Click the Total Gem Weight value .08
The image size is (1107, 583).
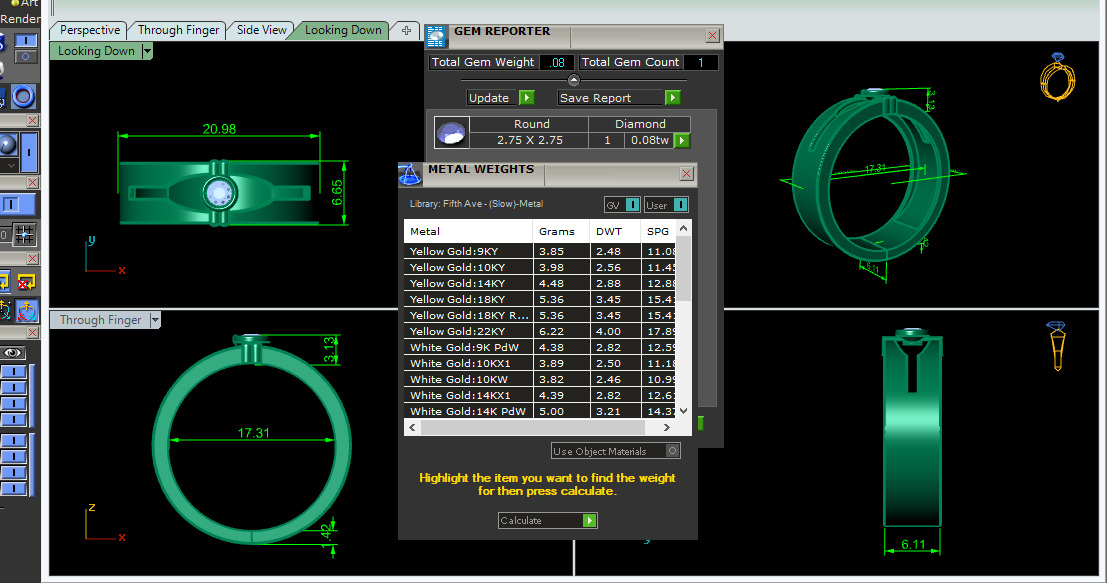[x=557, y=62]
